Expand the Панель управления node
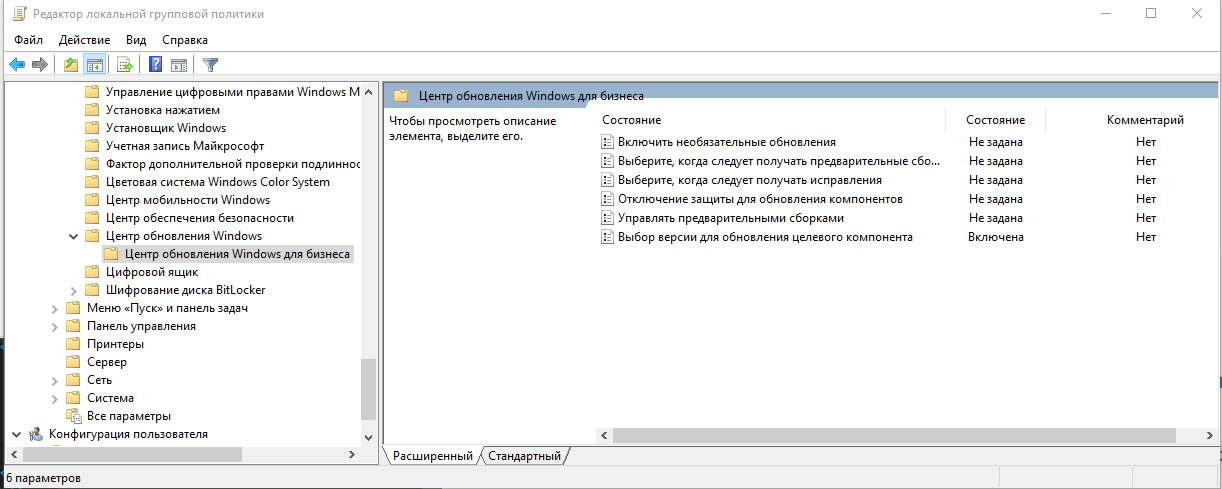This screenshot has width=1222, height=489. coord(54,326)
